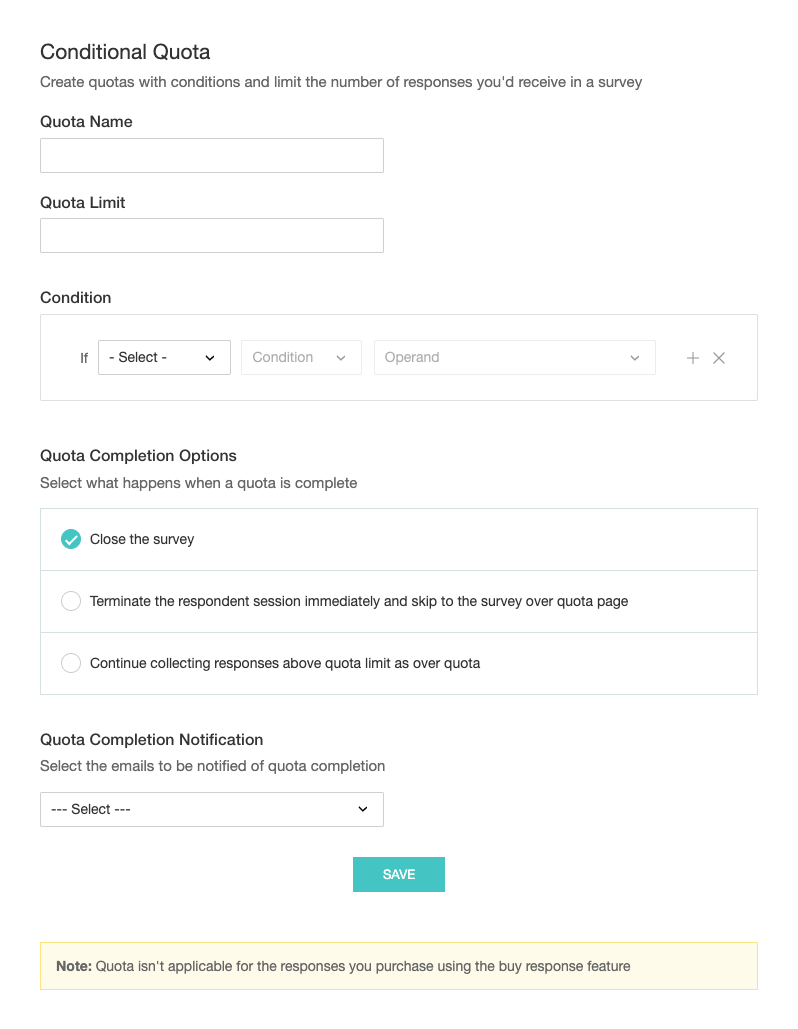The width and height of the screenshot is (798, 1029).
Task: Focus the Quota Name text field
Action: 211,155
